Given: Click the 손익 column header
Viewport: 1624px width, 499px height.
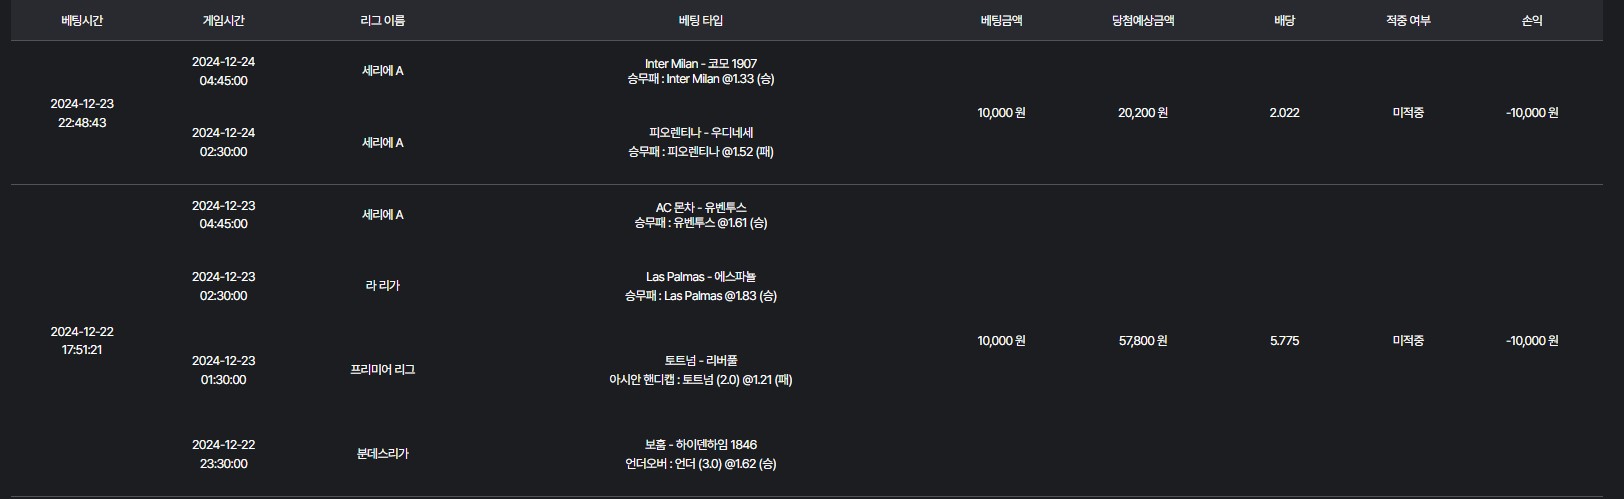Looking at the screenshot, I should [x=1531, y=20].
